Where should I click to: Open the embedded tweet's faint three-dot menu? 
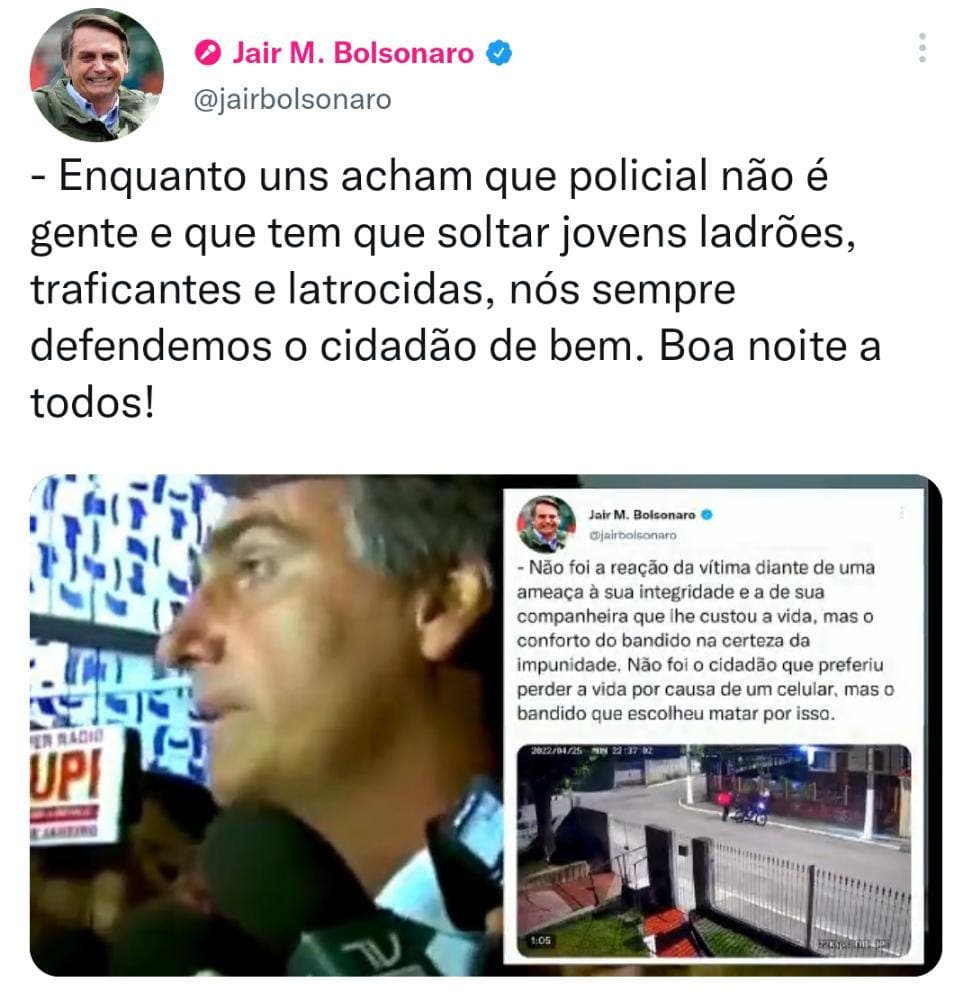coord(901,512)
